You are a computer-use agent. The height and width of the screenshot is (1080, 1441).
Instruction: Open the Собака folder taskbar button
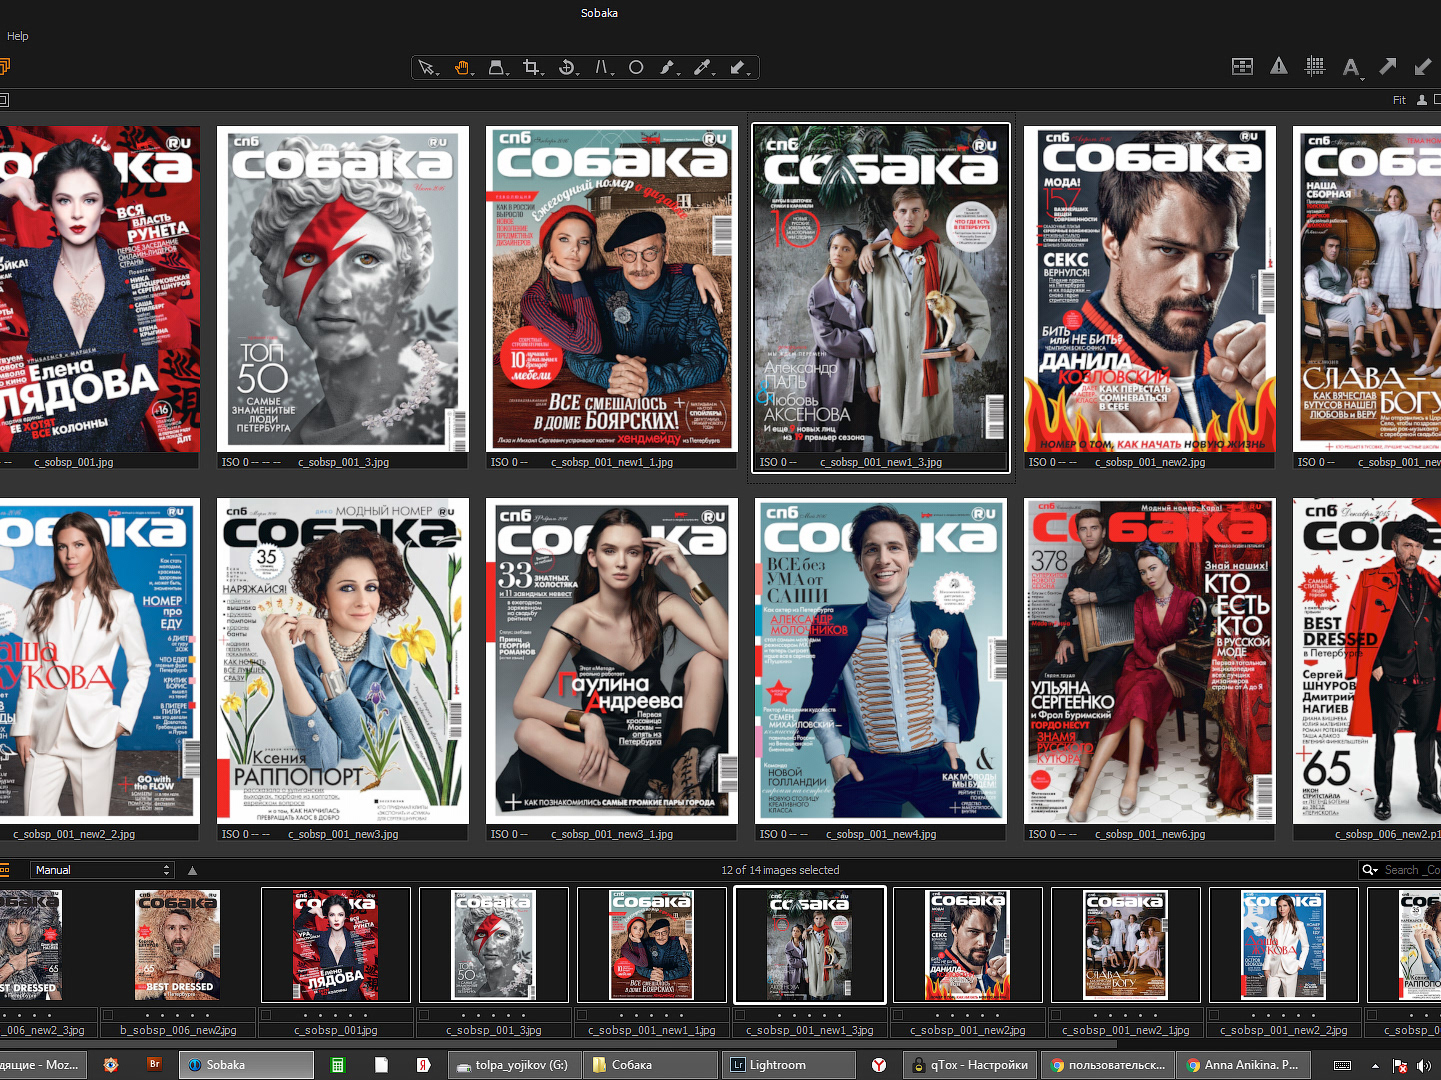(650, 1065)
